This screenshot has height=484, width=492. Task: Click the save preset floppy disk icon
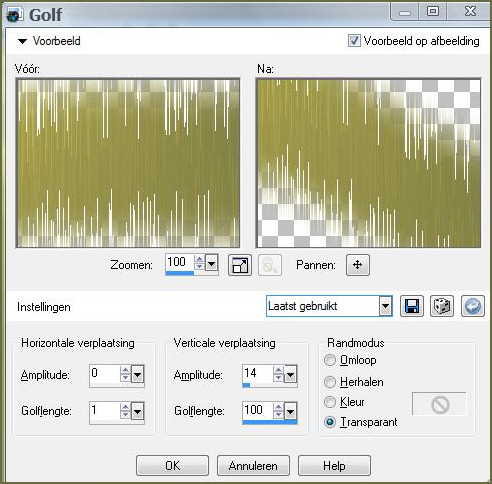412,306
